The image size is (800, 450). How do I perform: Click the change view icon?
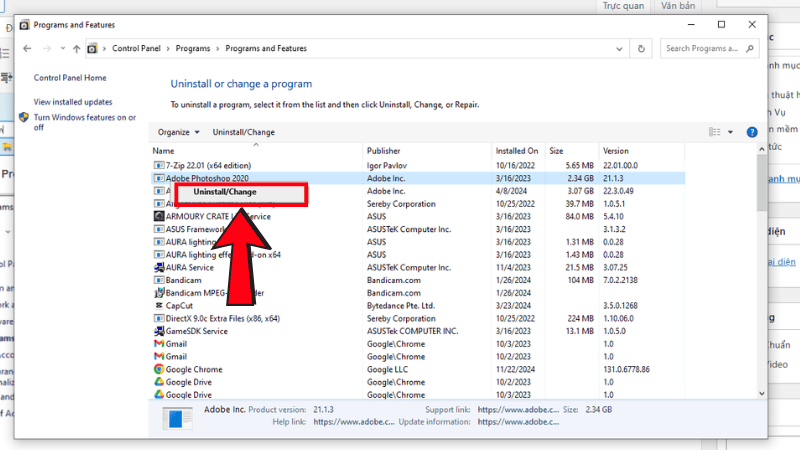click(x=715, y=132)
